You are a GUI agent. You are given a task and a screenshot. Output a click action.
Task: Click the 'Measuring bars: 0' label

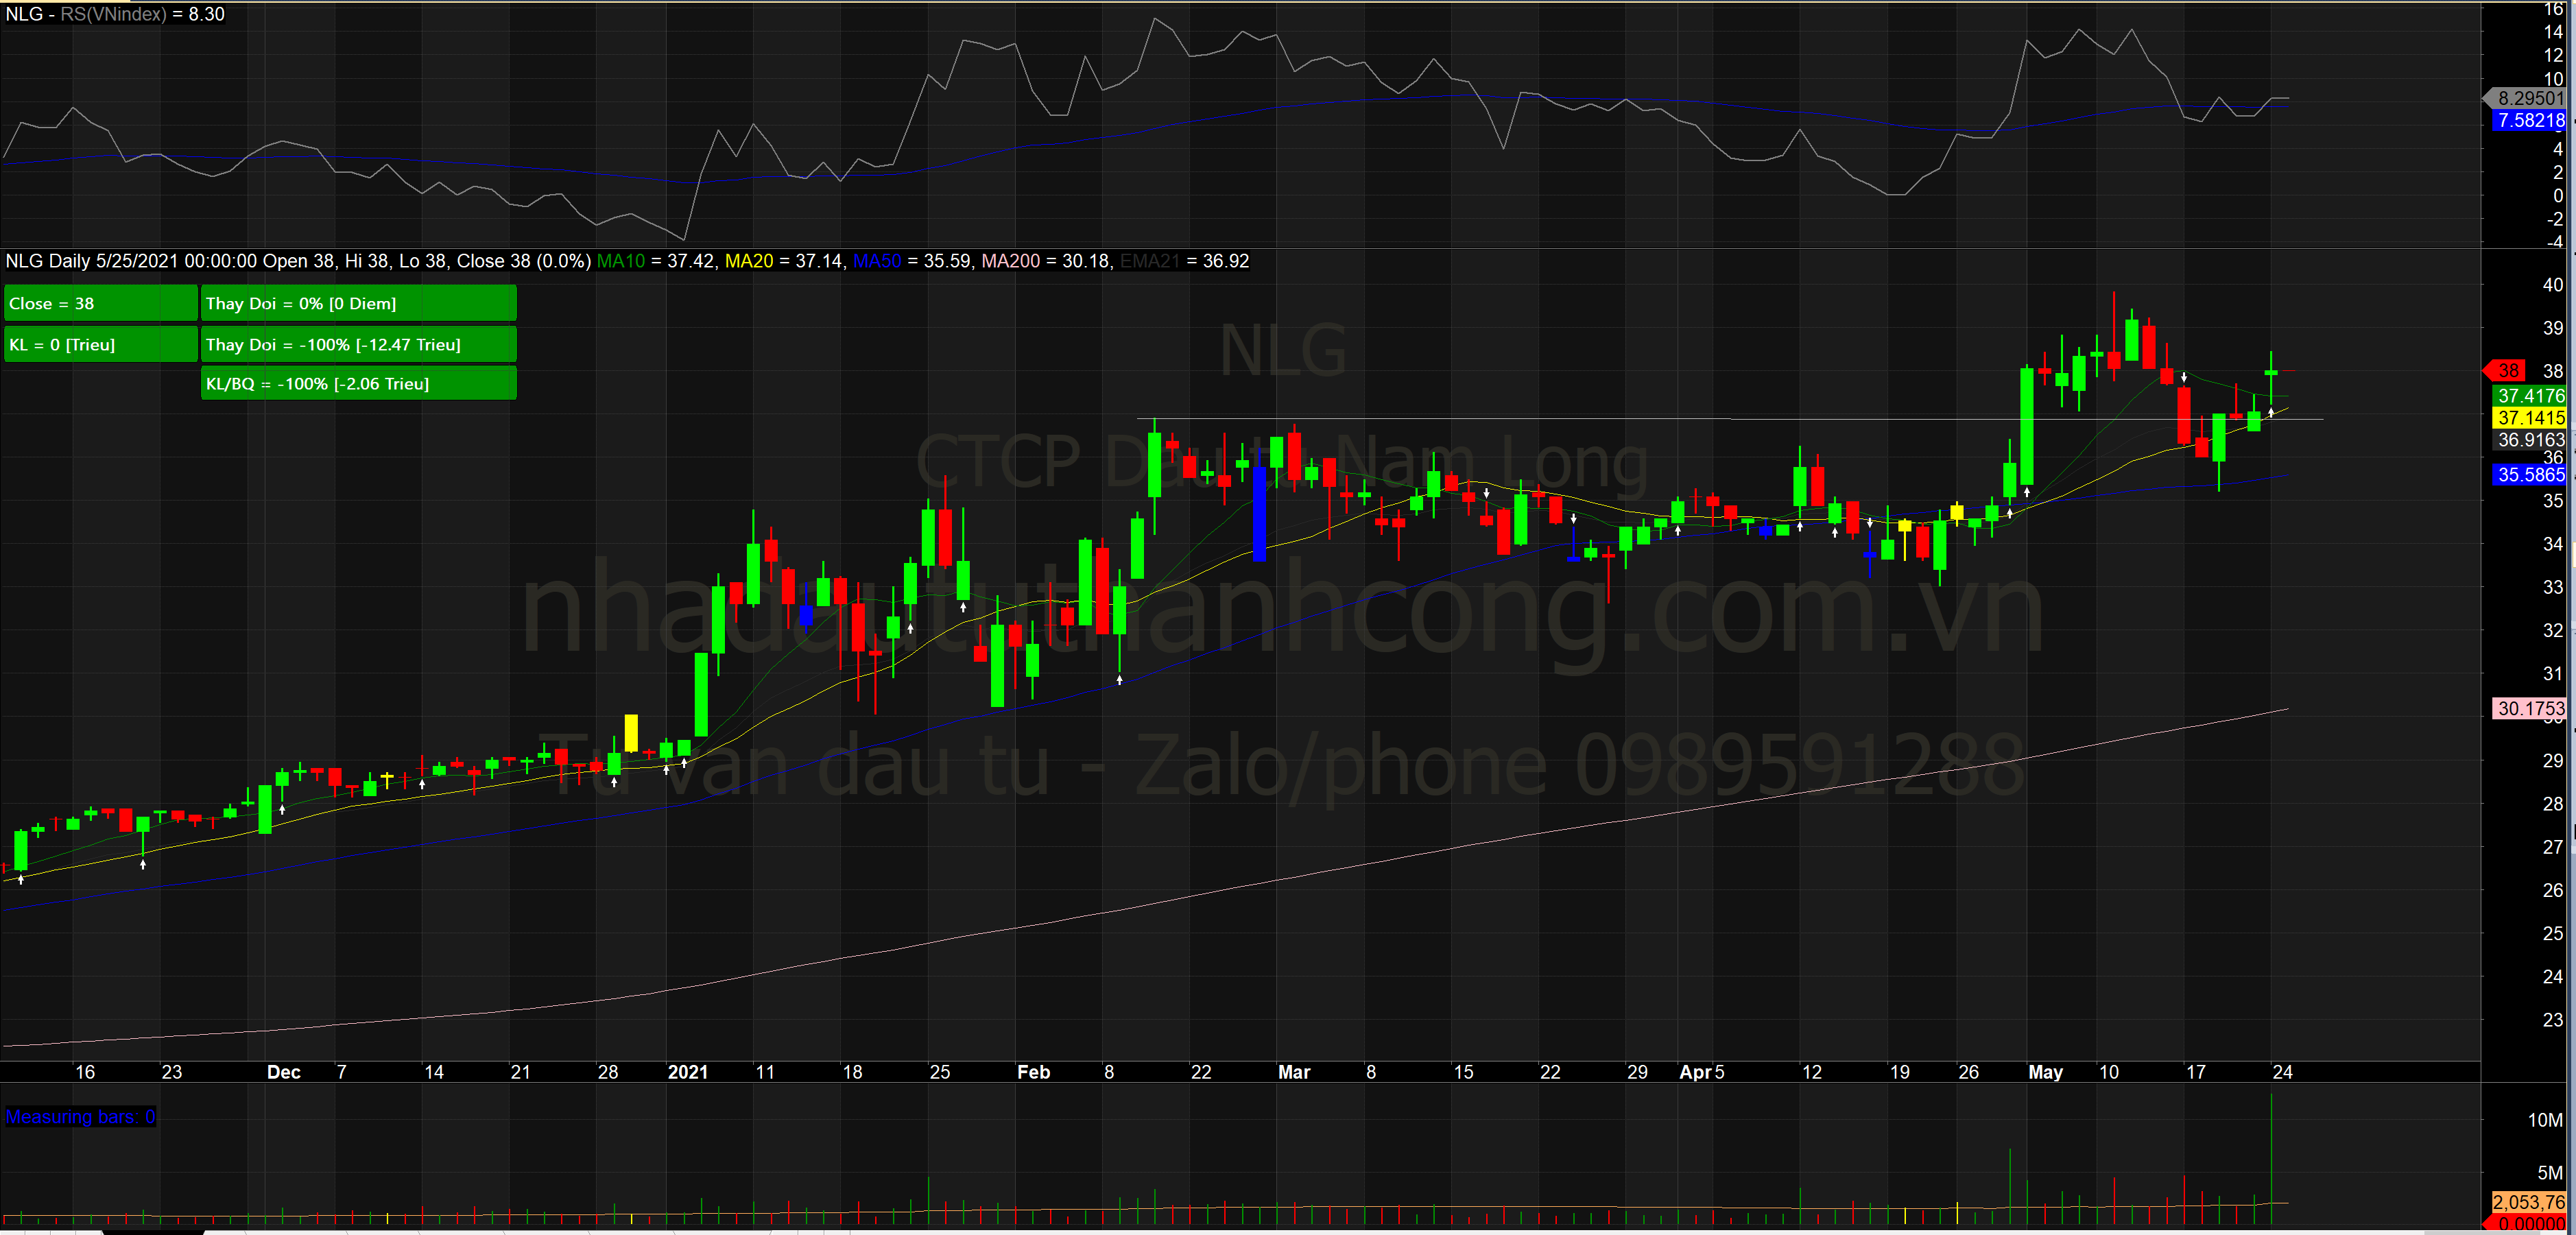pyautogui.click(x=80, y=1117)
